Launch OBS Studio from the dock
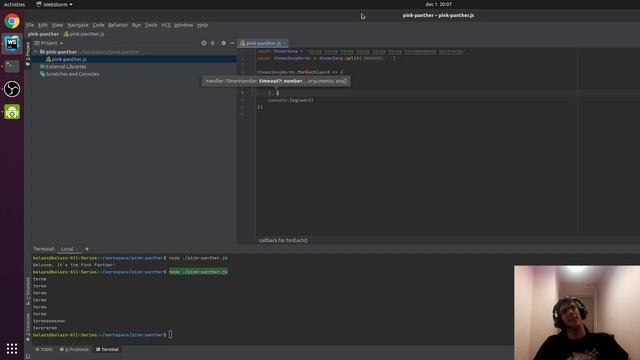The width and height of the screenshot is (640, 360). tap(12, 89)
